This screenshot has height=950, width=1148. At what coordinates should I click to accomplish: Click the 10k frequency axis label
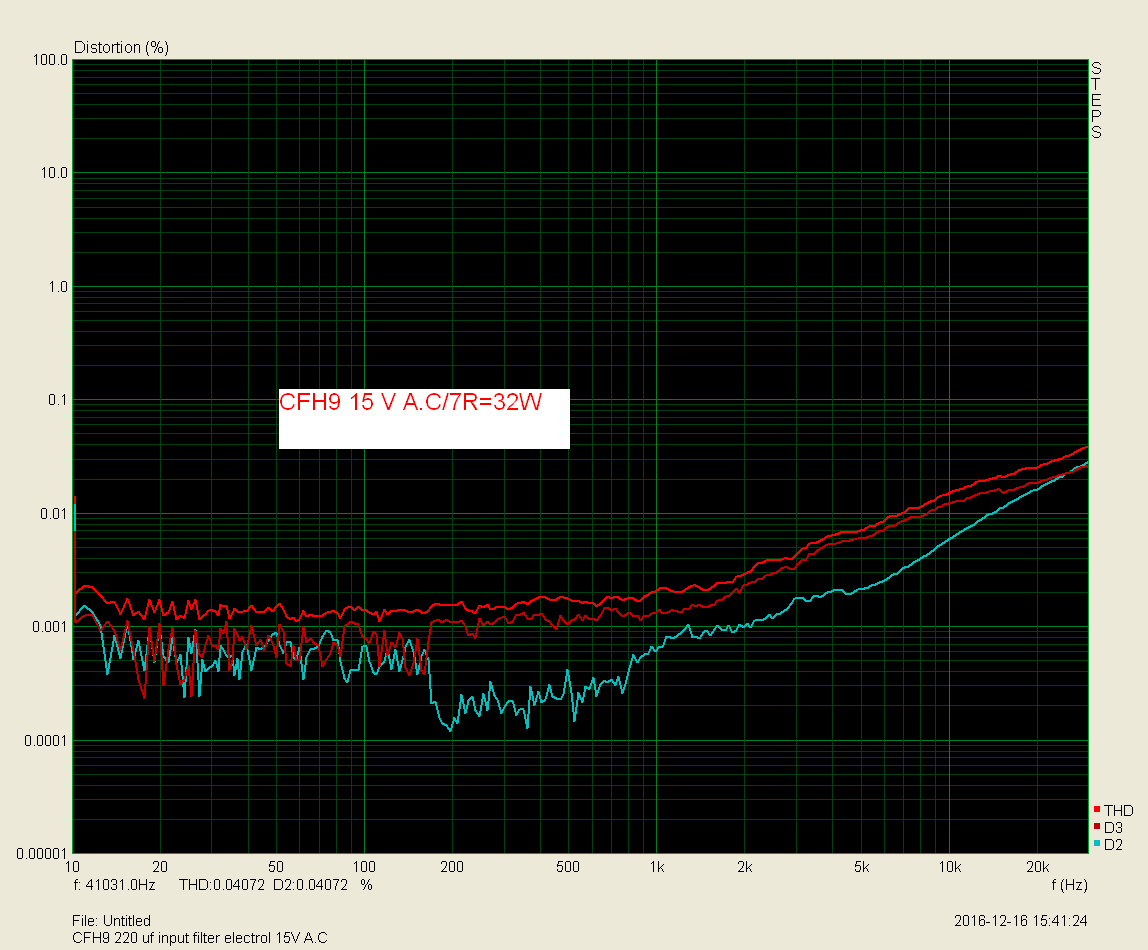(x=950, y=867)
